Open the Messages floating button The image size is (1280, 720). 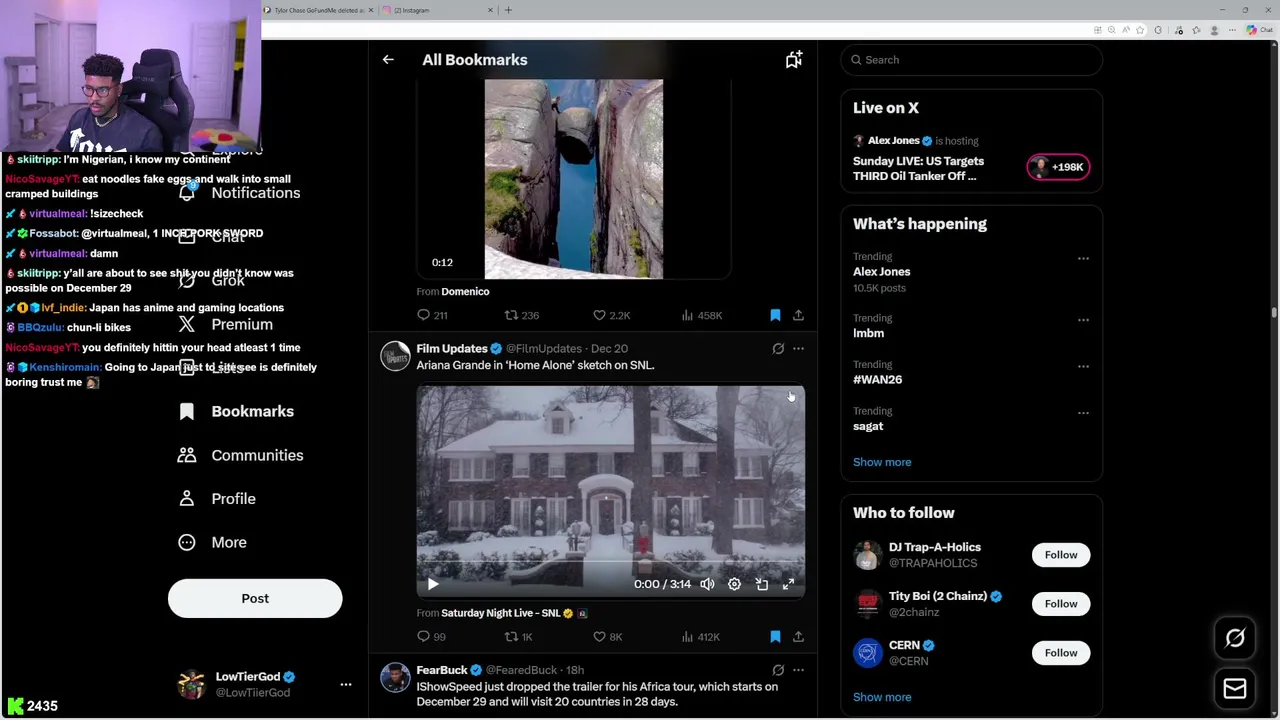tap(1235, 688)
